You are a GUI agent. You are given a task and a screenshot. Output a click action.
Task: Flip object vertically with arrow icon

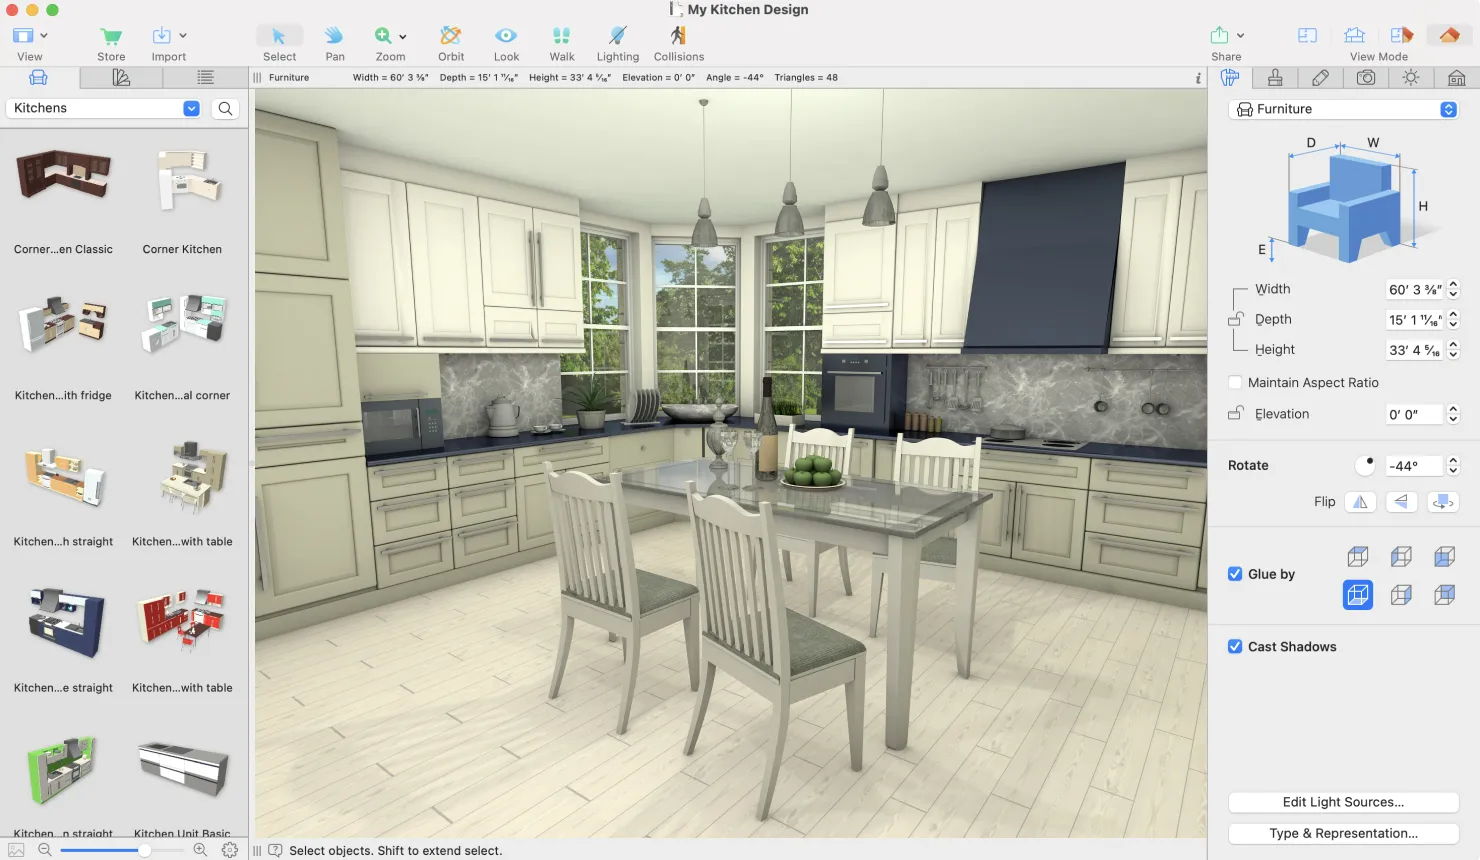tap(1402, 502)
